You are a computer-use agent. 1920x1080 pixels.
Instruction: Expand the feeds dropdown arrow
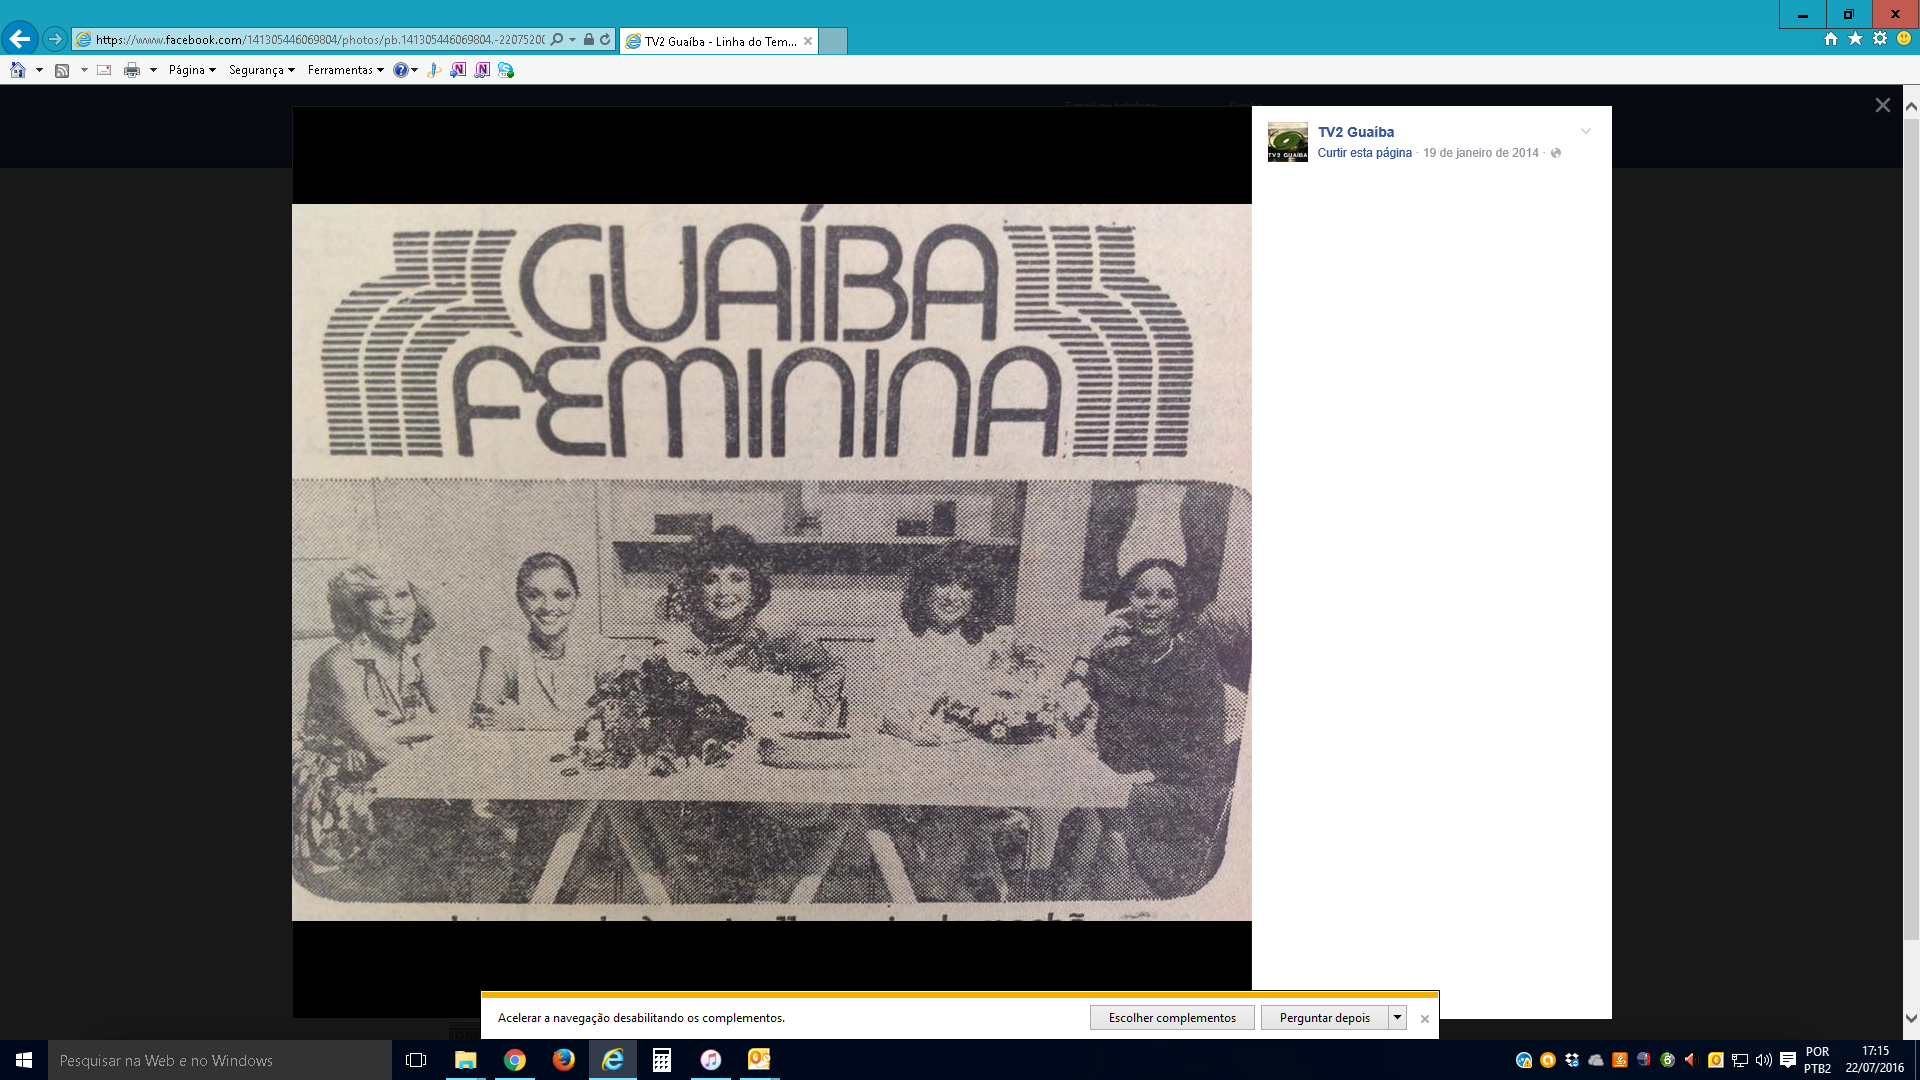(84, 70)
